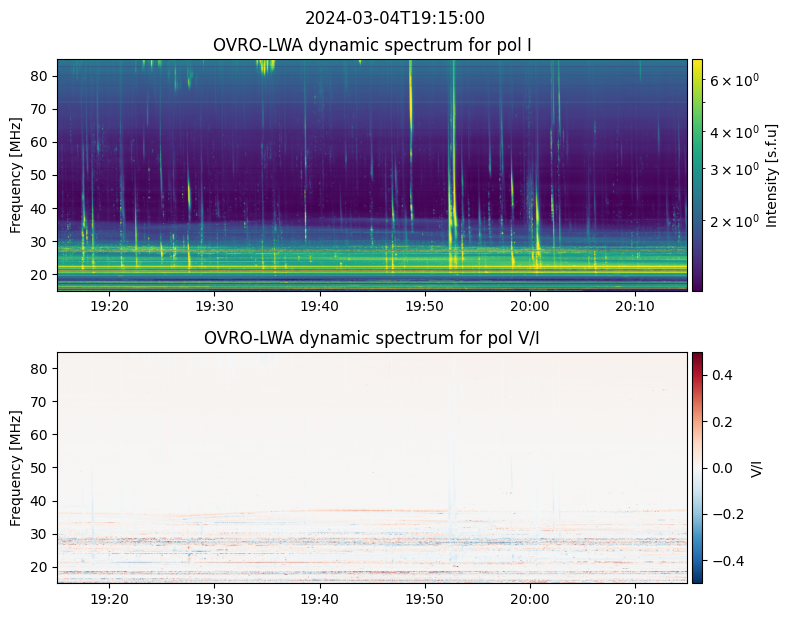Click the lower plot's "Frequency [MHz]" label
The height and width of the screenshot is (617, 789).
[16, 467]
